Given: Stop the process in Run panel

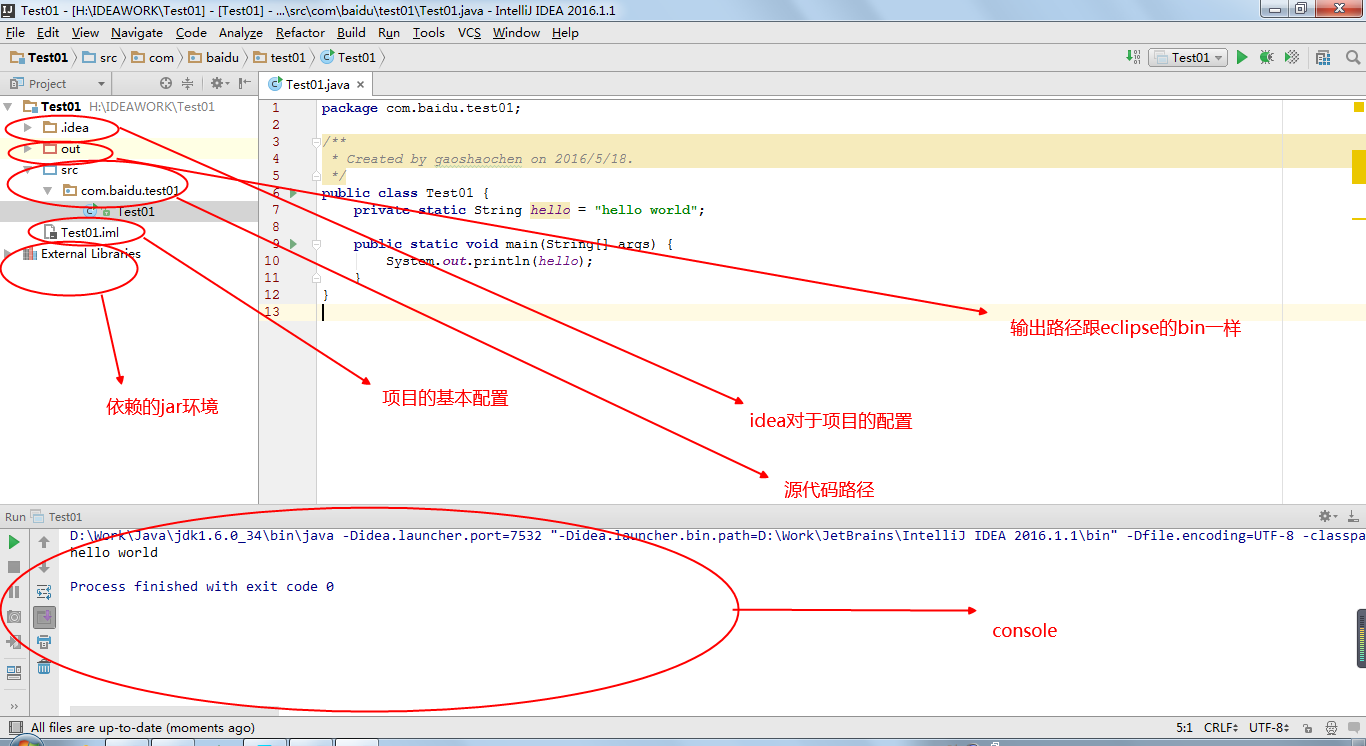Looking at the screenshot, I should click(14, 567).
